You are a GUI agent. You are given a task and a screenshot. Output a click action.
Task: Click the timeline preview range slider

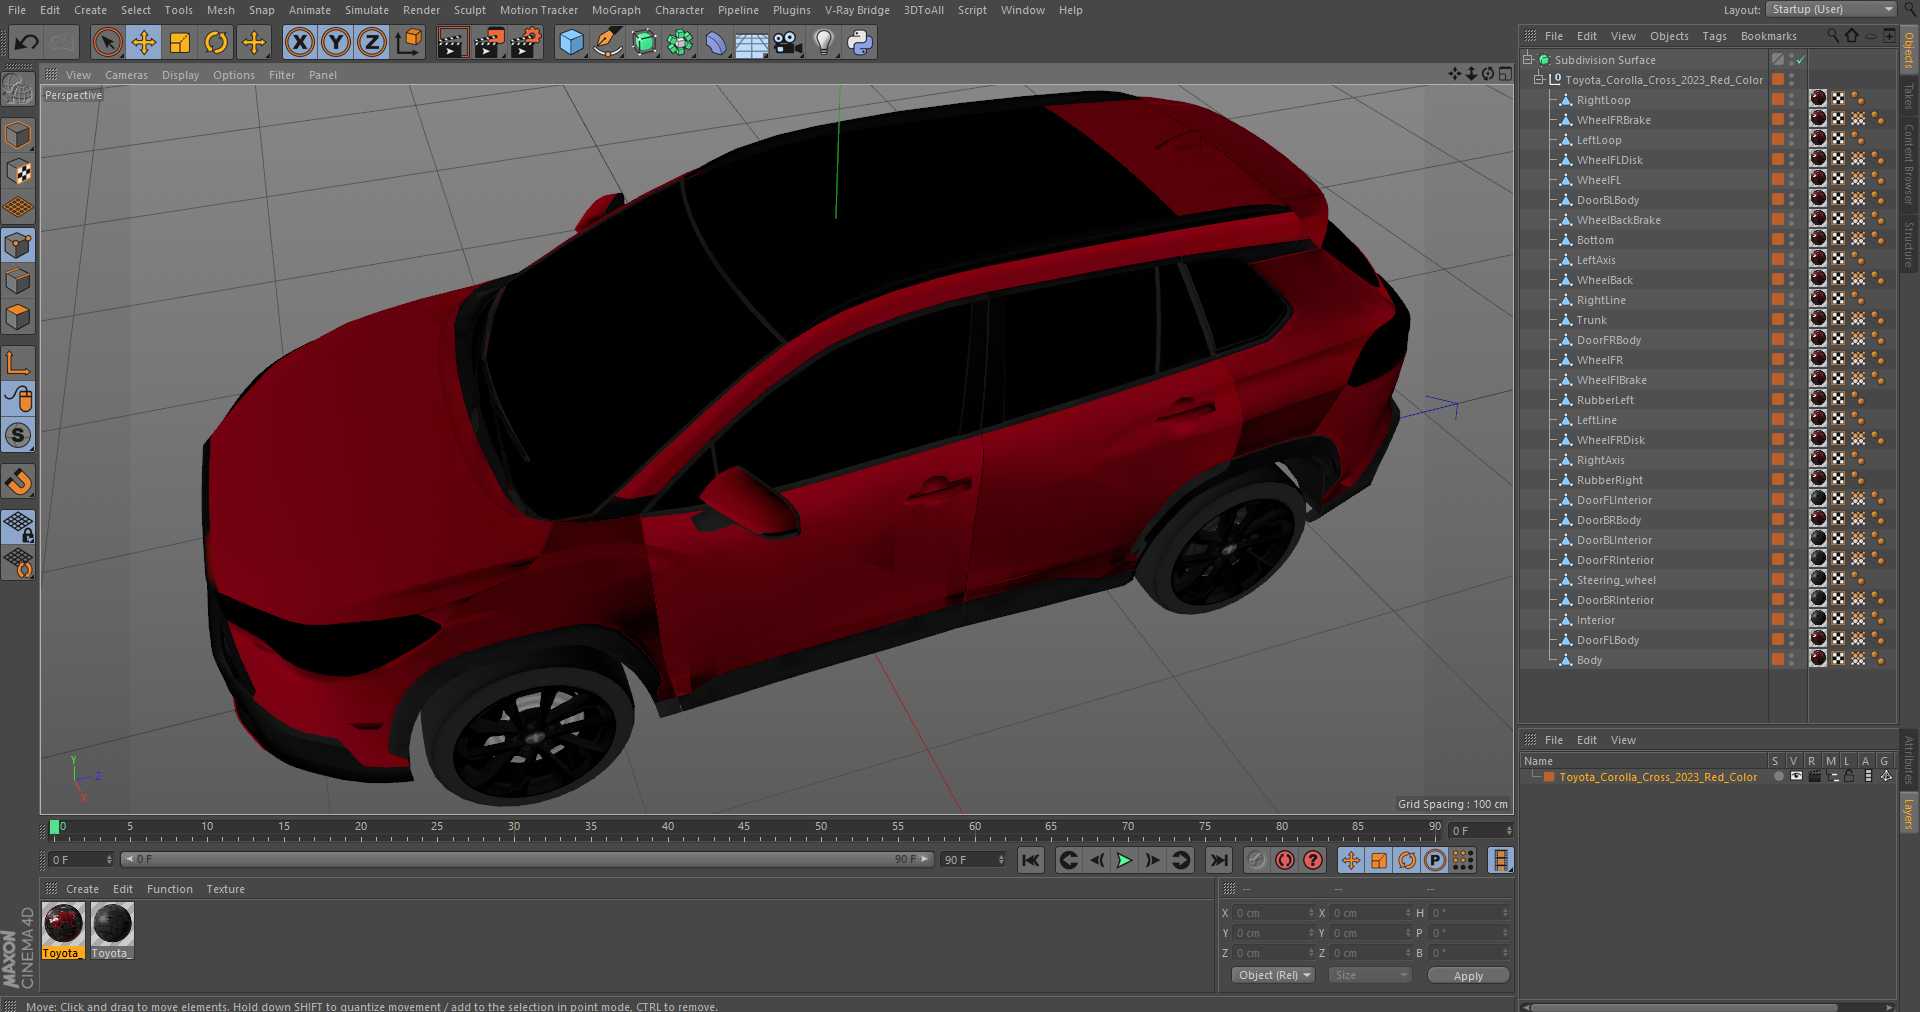(x=527, y=859)
